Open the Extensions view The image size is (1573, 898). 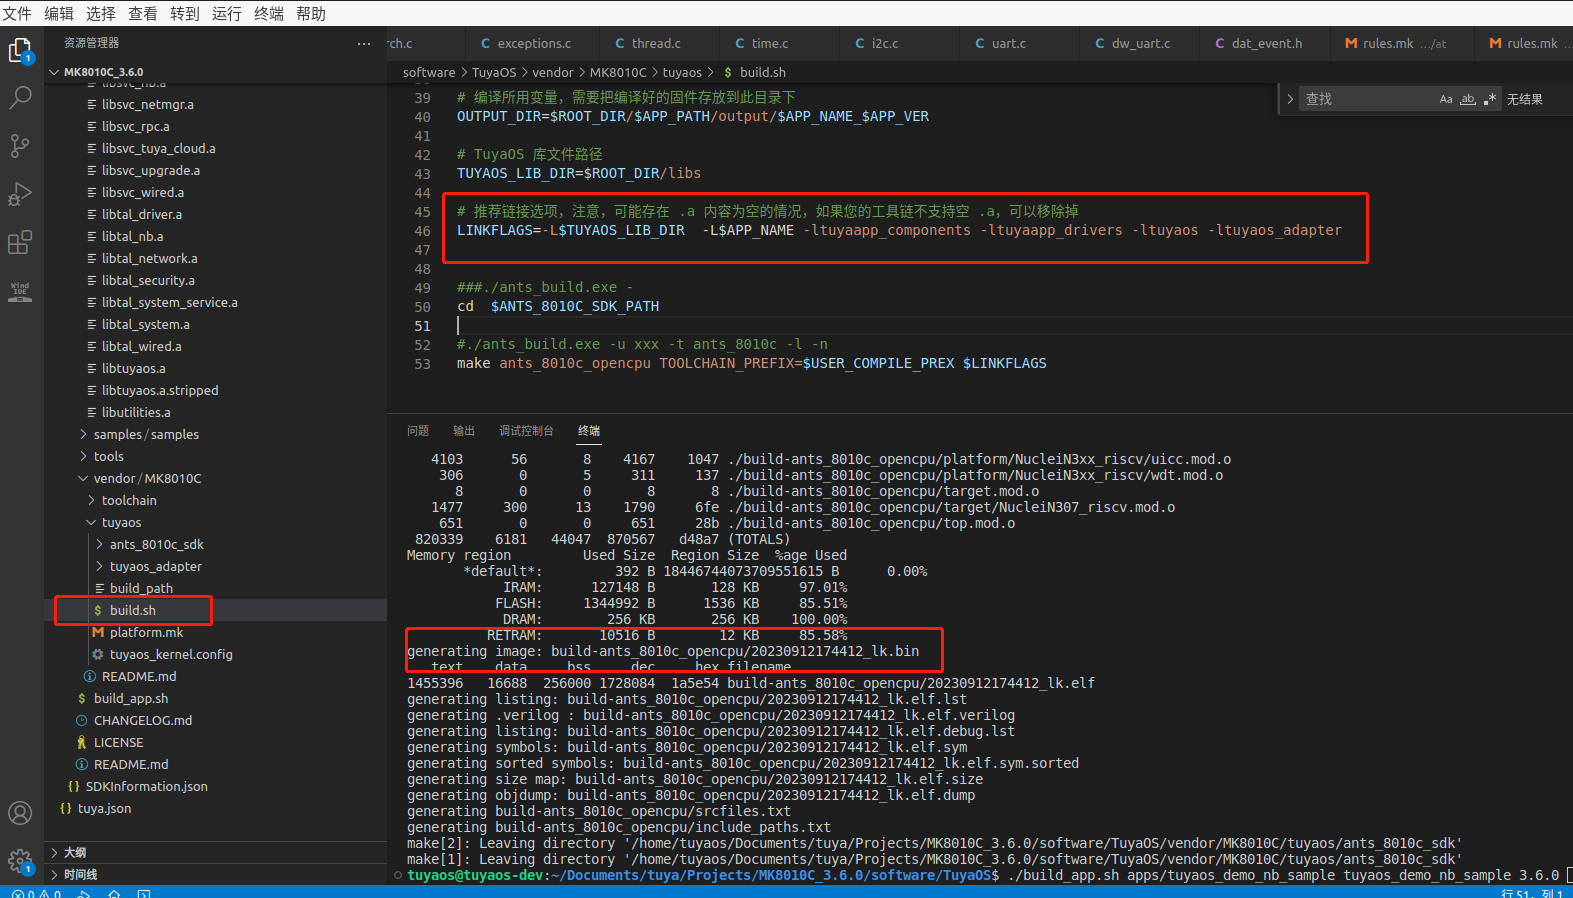(20, 242)
